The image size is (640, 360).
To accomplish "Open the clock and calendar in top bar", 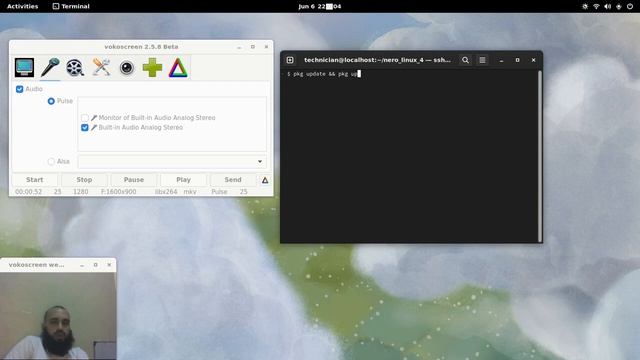I will coord(320,6).
